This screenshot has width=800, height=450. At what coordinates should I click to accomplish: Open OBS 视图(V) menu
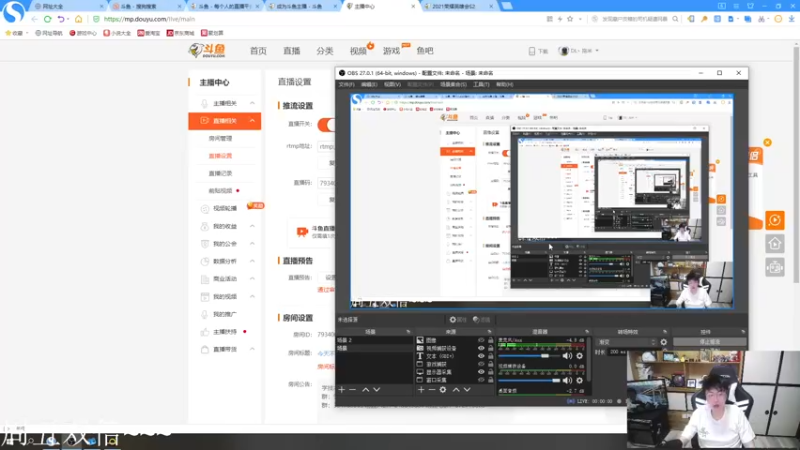coord(392,85)
